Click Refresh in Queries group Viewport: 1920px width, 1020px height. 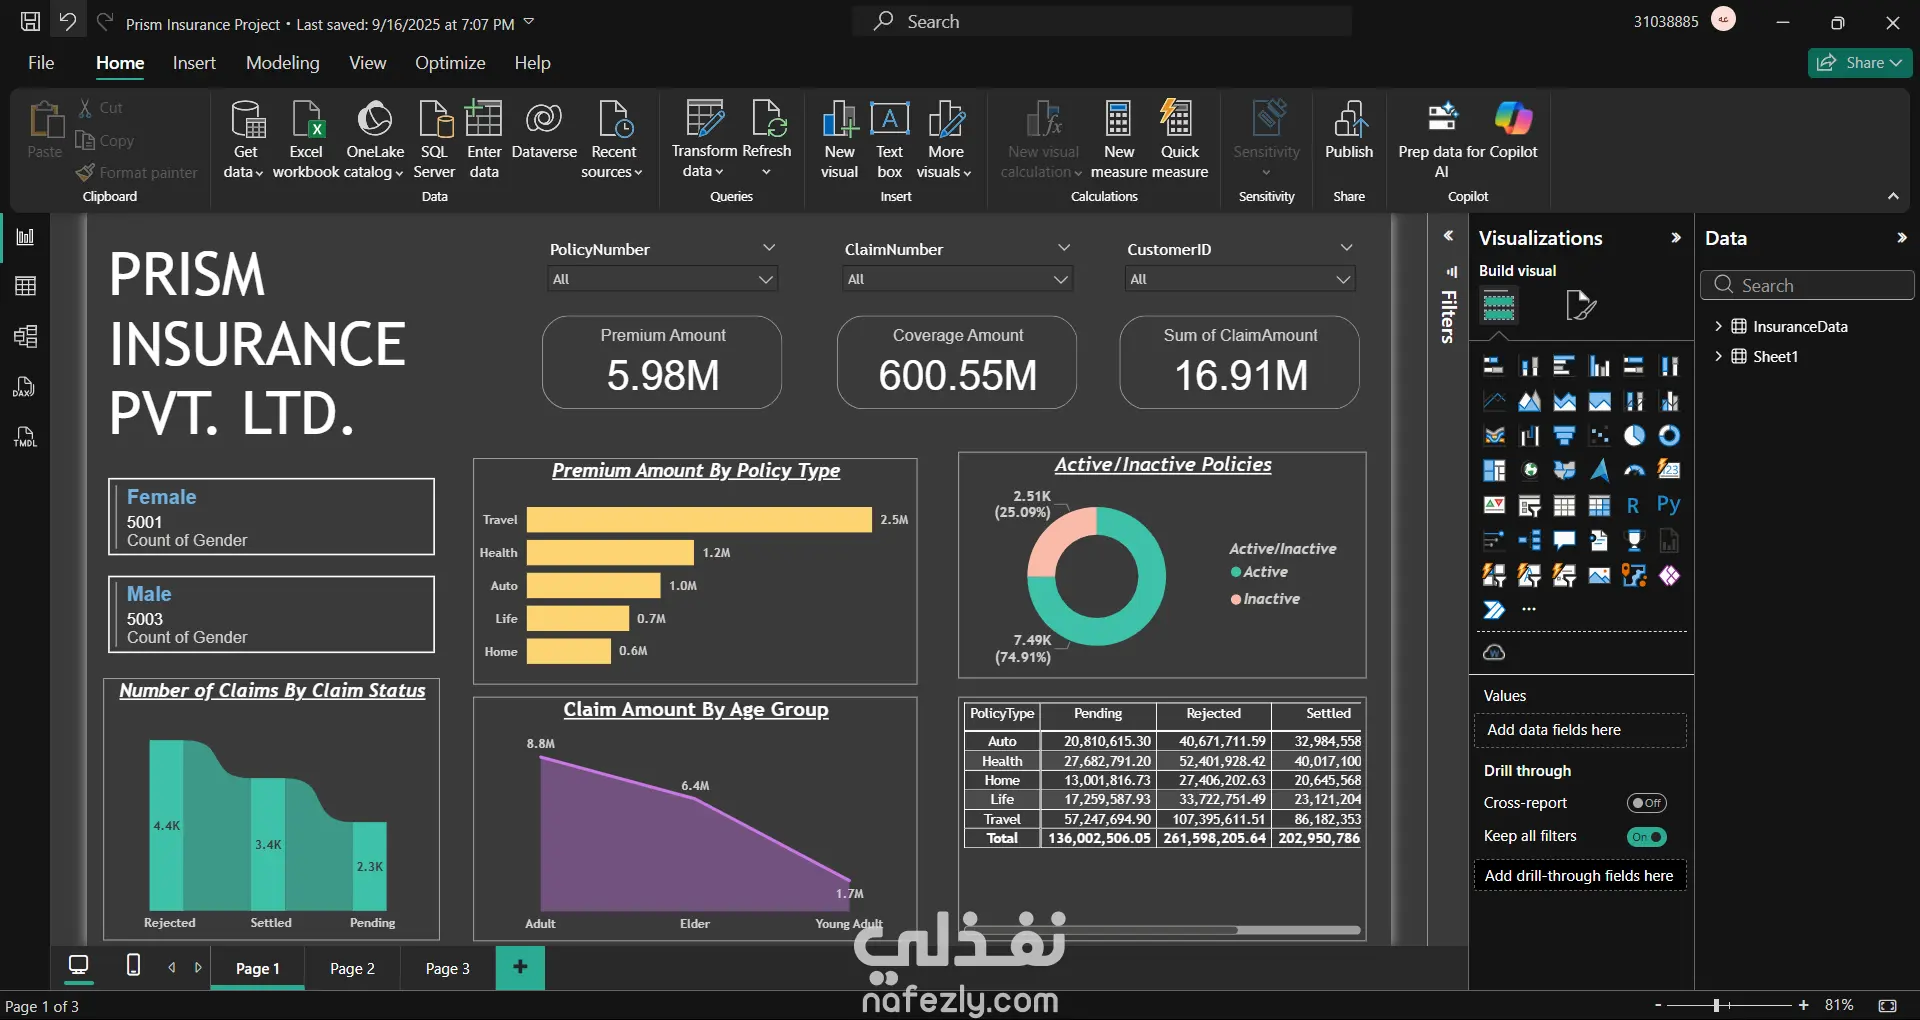pyautogui.click(x=767, y=139)
